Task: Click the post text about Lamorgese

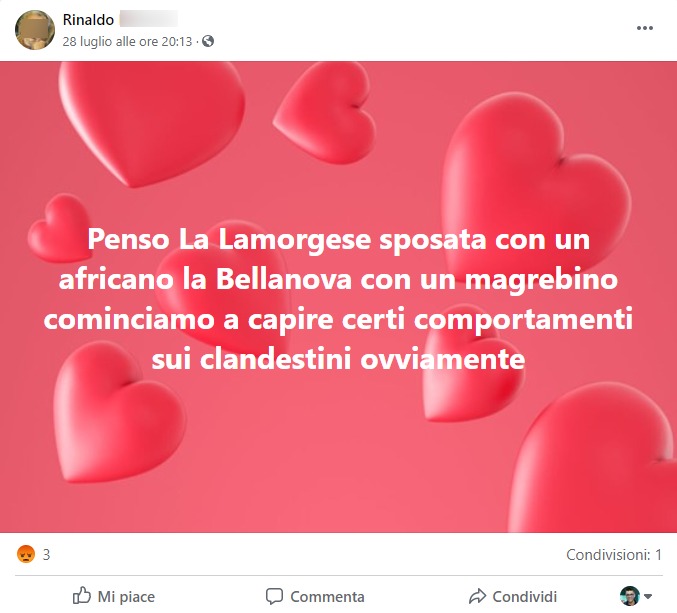Action: (x=338, y=298)
